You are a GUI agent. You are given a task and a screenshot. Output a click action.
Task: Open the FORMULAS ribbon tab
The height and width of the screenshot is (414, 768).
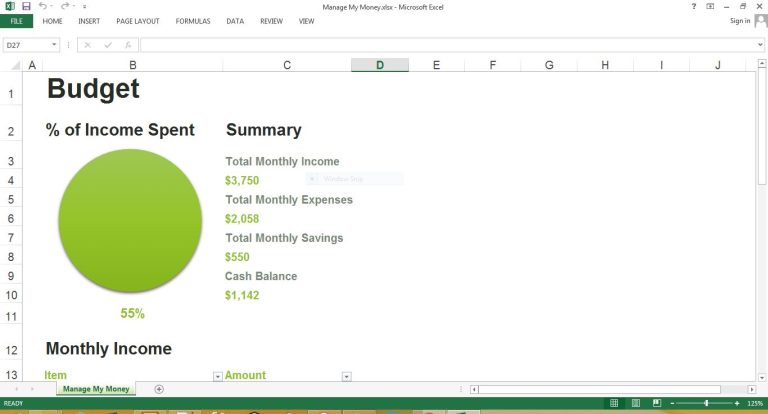coord(193,21)
